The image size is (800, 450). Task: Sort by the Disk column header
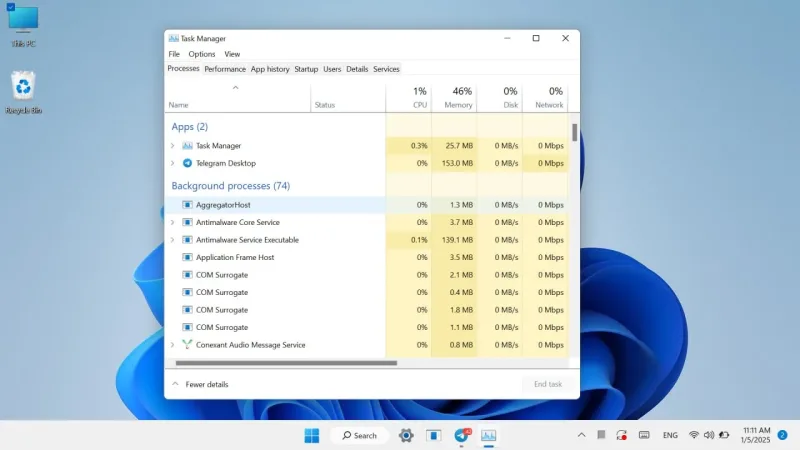tap(499, 98)
